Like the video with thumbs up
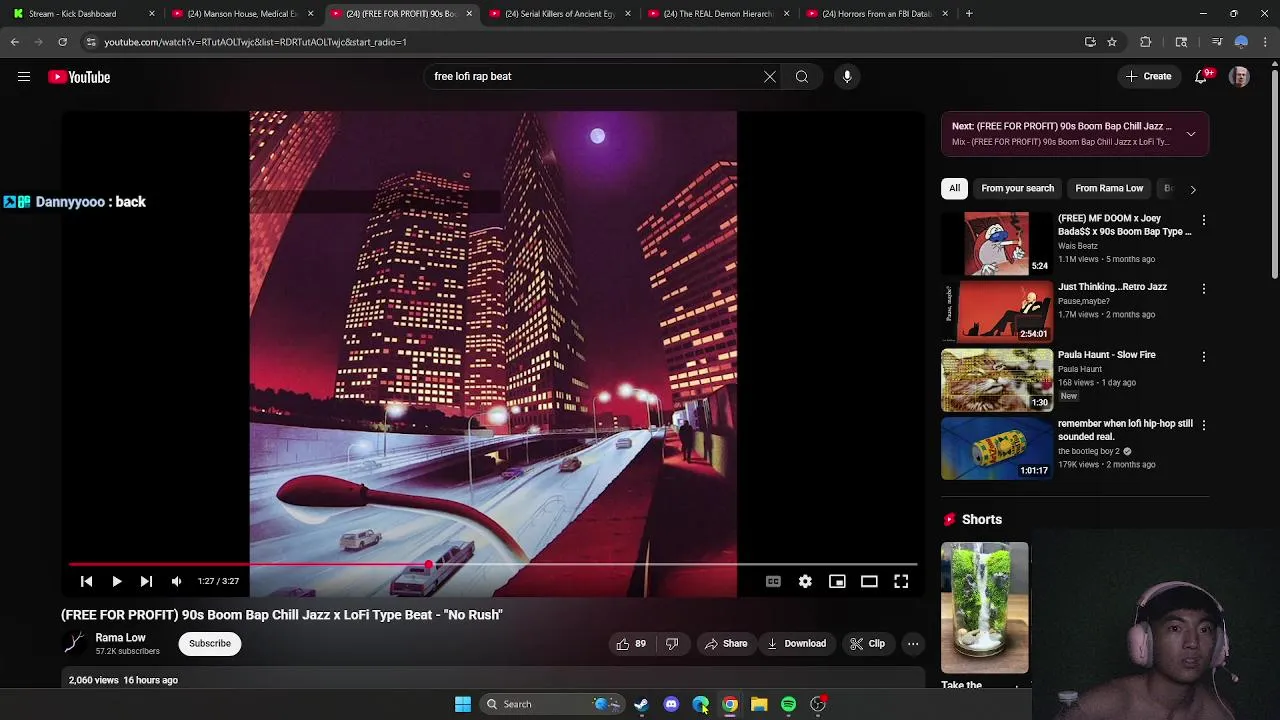 [x=631, y=644]
